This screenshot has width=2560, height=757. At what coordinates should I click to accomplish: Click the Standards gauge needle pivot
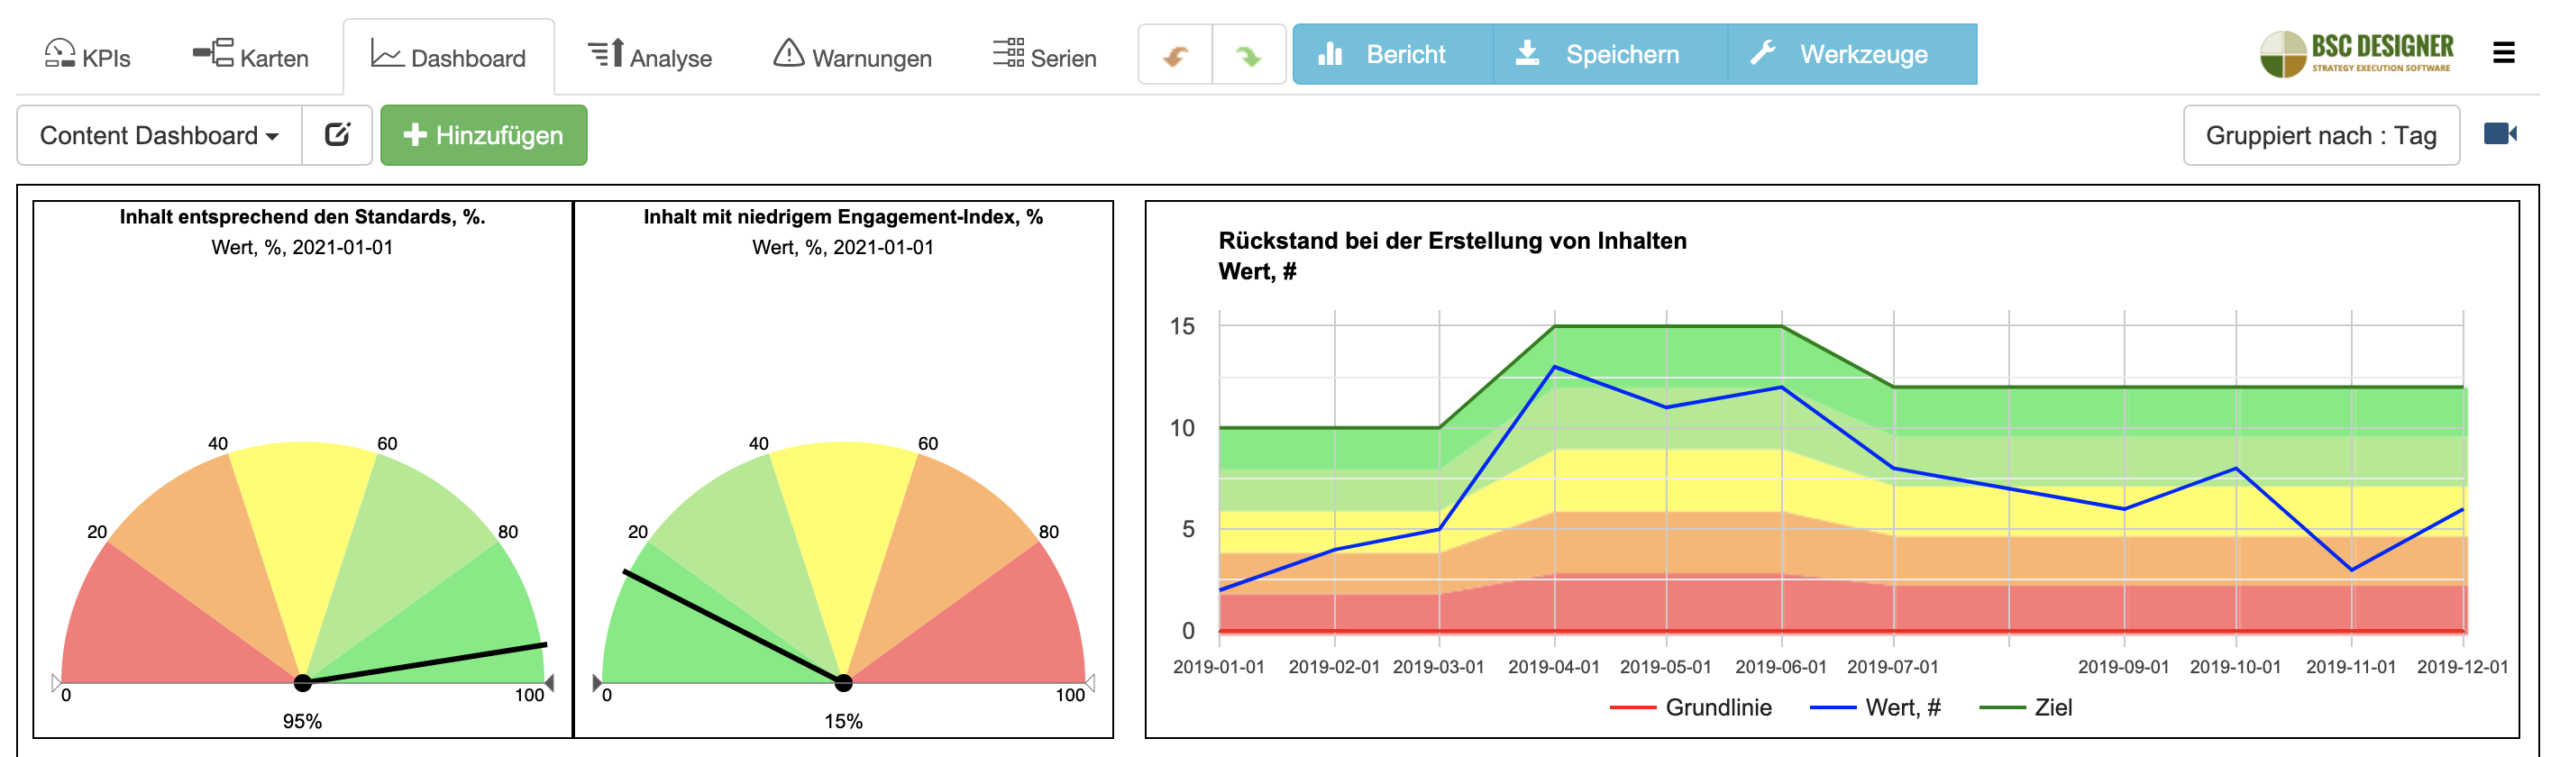click(x=302, y=683)
